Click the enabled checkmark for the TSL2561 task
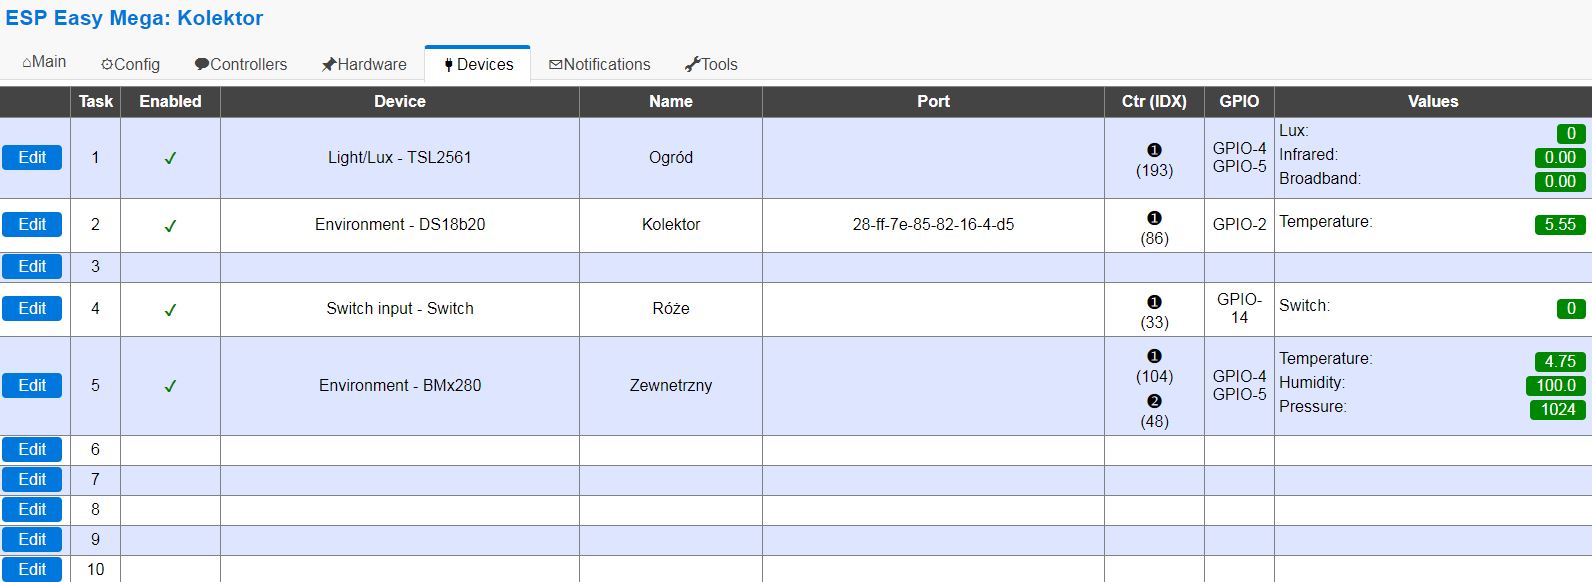The image size is (1592, 582). pos(170,158)
